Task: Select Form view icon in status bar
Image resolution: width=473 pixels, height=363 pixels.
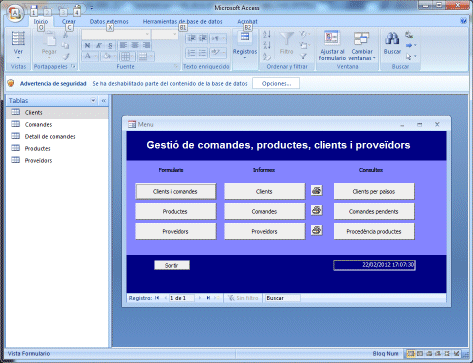Action: [411, 354]
